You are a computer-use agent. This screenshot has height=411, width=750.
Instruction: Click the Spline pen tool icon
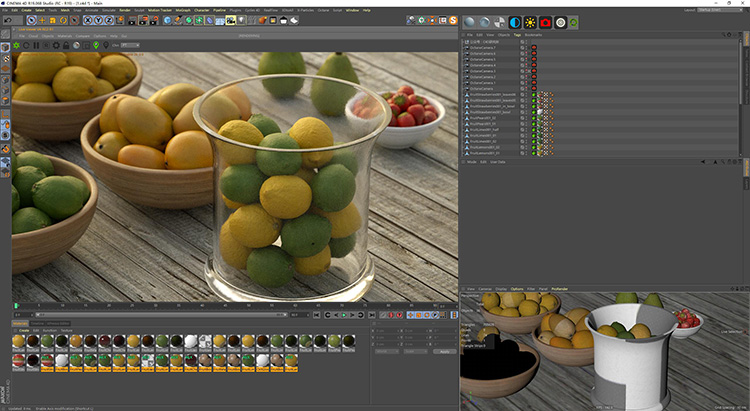(177, 20)
